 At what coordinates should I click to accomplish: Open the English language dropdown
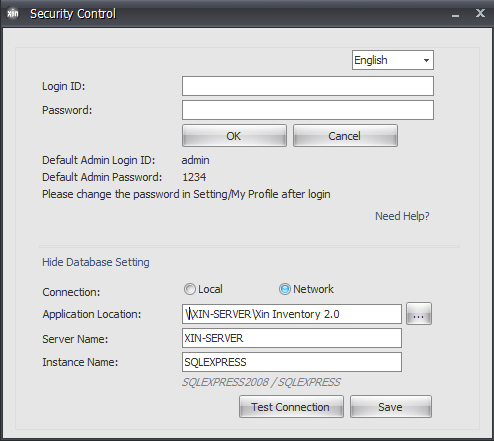click(x=393, y=60)
